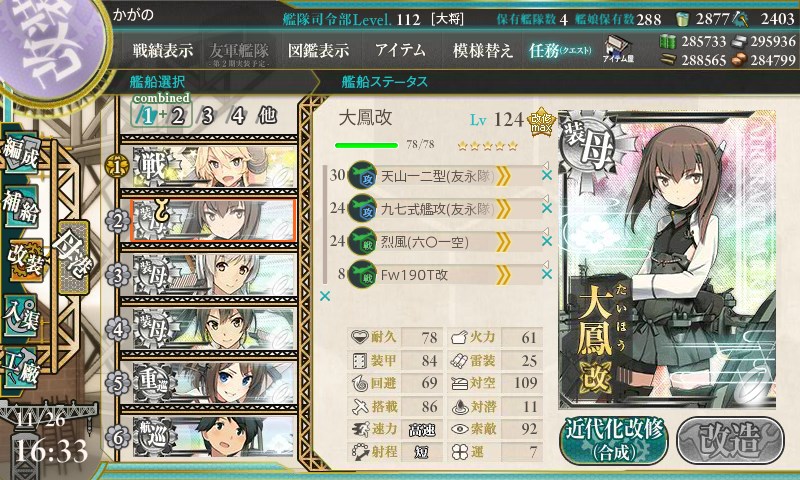This screenshot has height=480, width=800.
Task: Expand the 烈風(六〇一空) slot chevron
Action: pos(503,242)
